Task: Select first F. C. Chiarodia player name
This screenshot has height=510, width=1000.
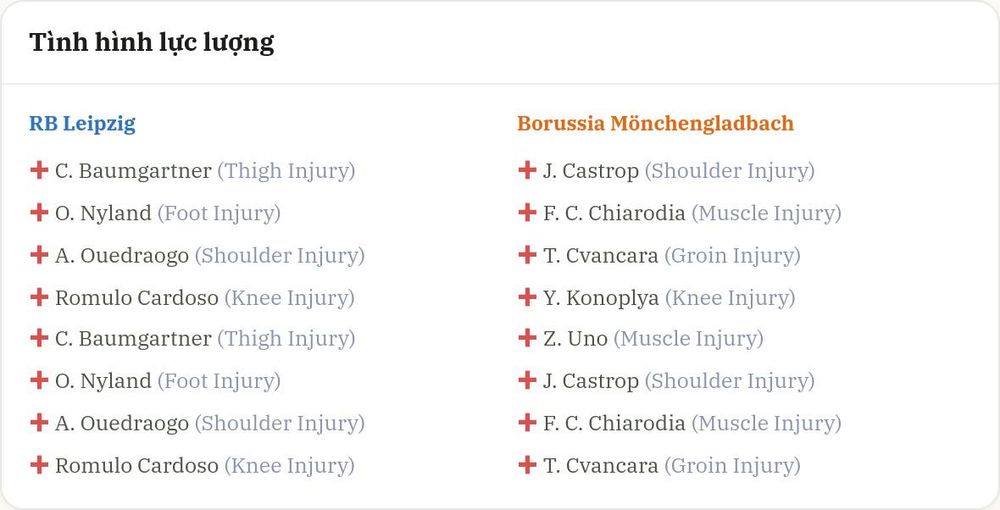Action: 614,213
